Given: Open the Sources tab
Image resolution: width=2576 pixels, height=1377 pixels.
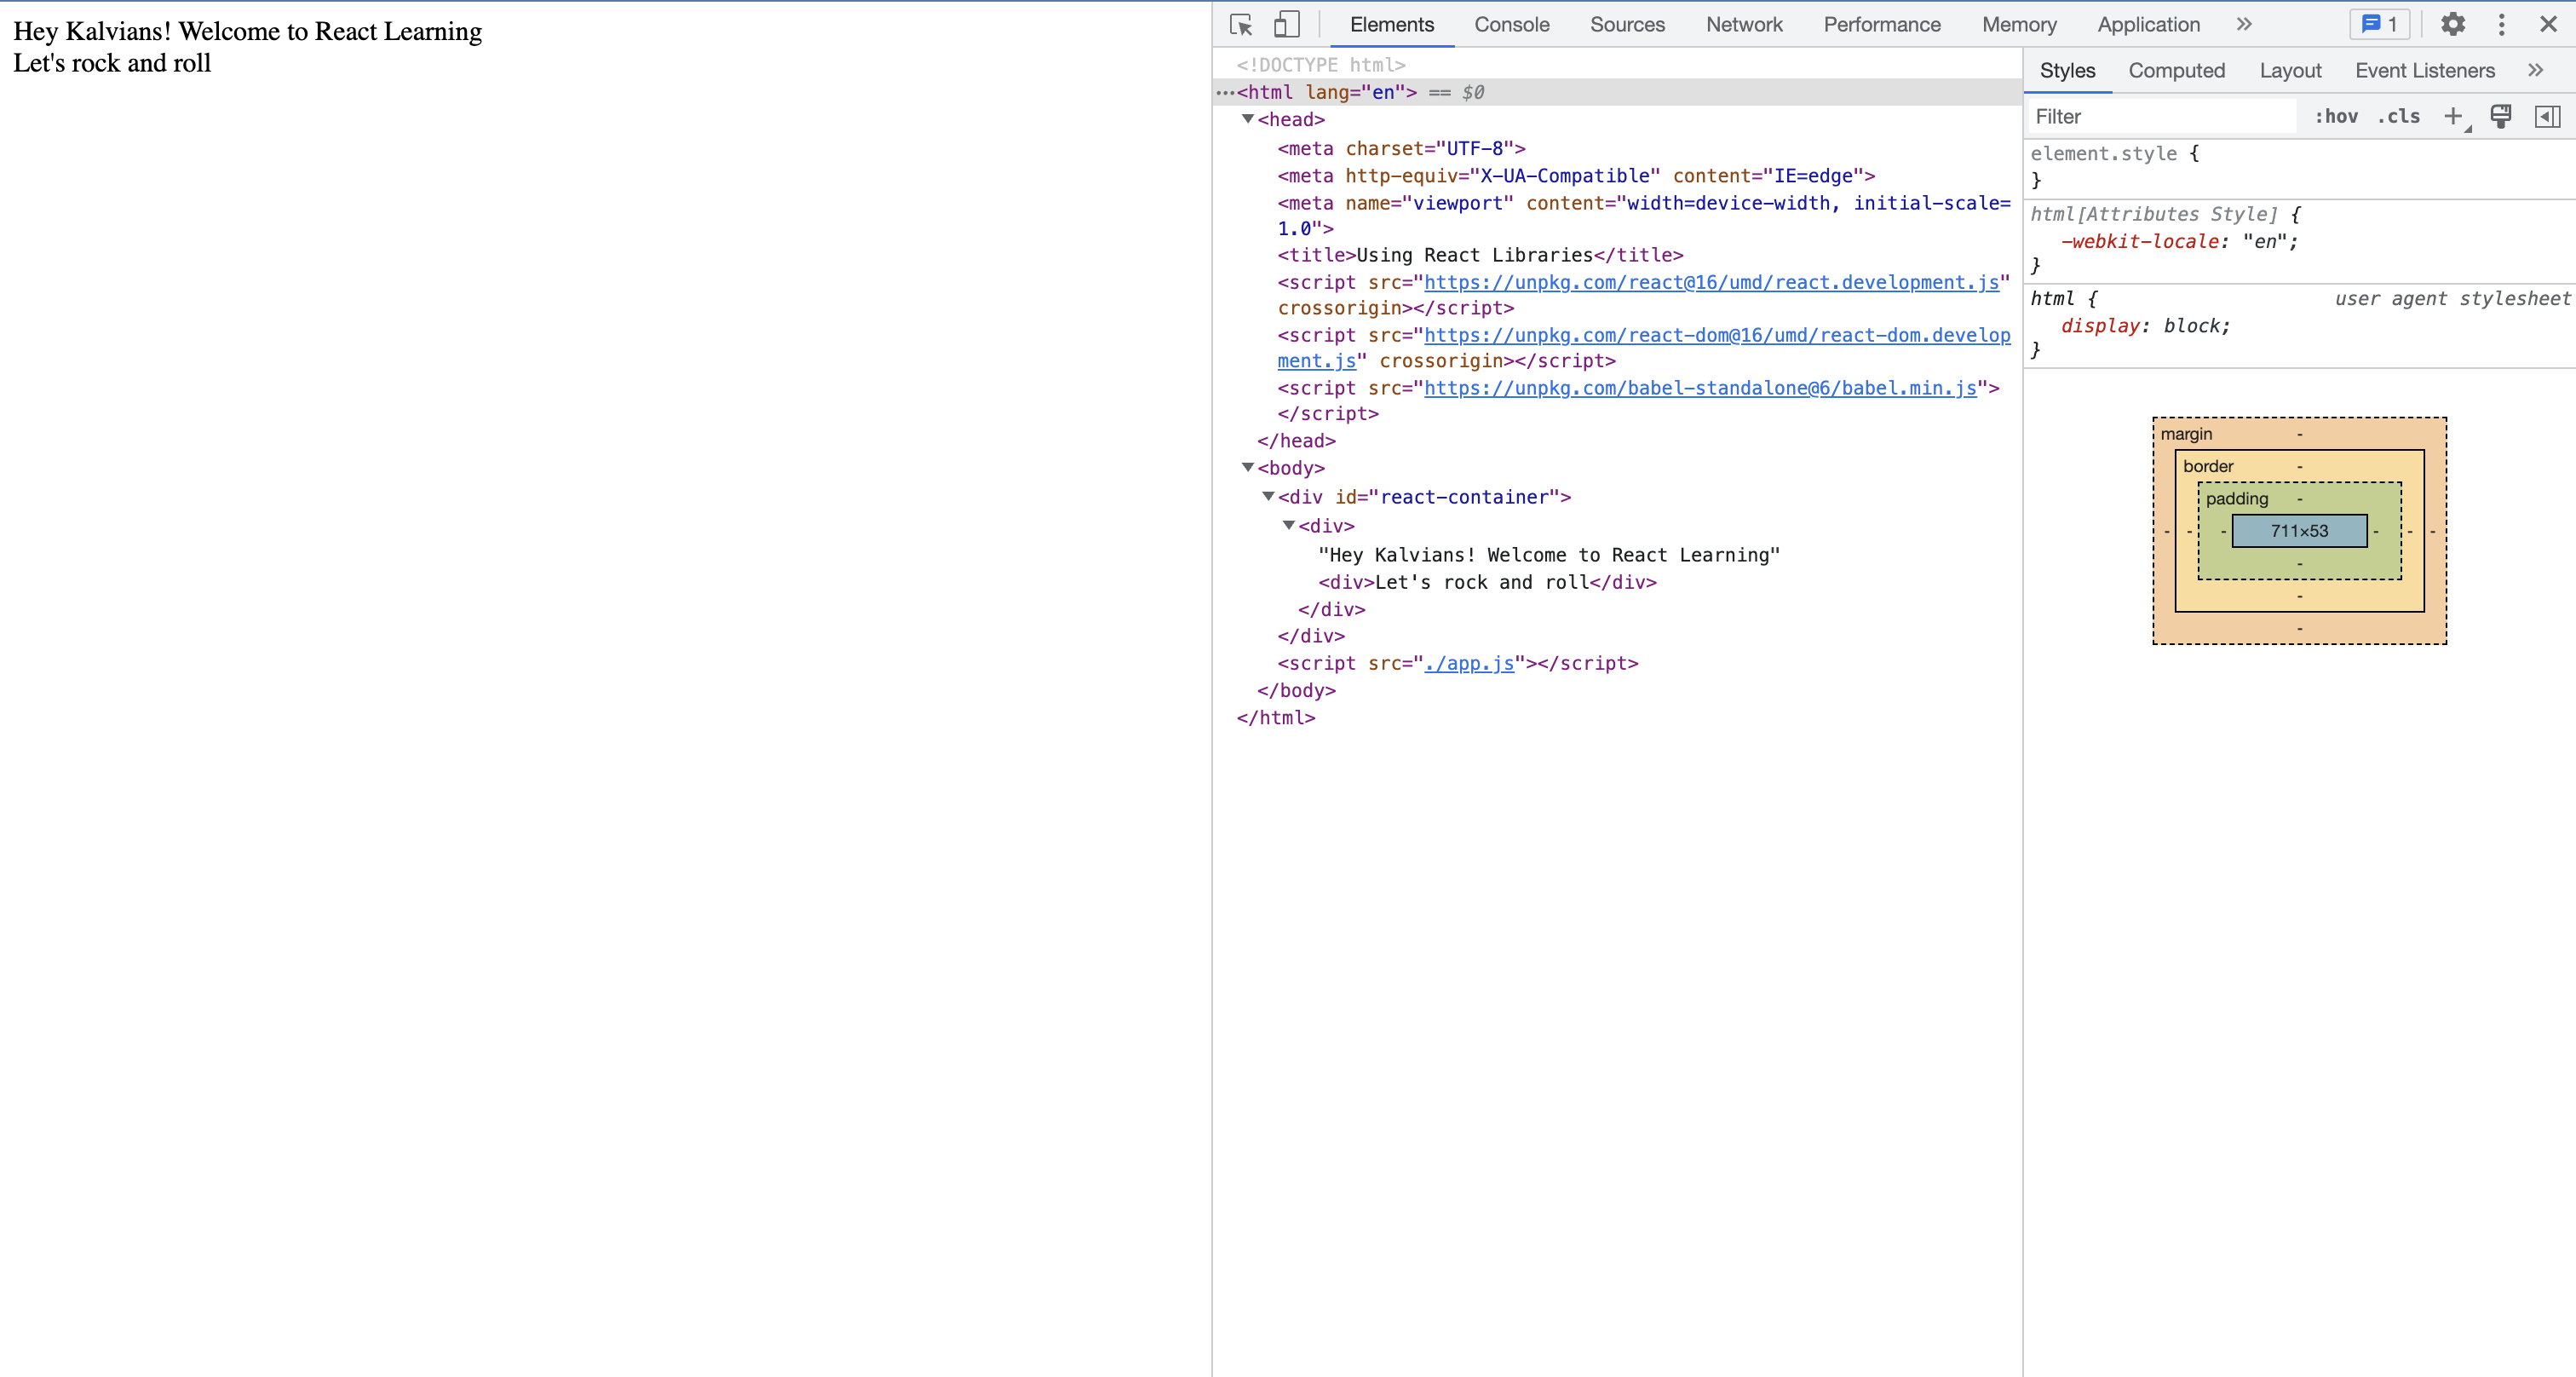Looking at the screenshot, I should 1627,25.
